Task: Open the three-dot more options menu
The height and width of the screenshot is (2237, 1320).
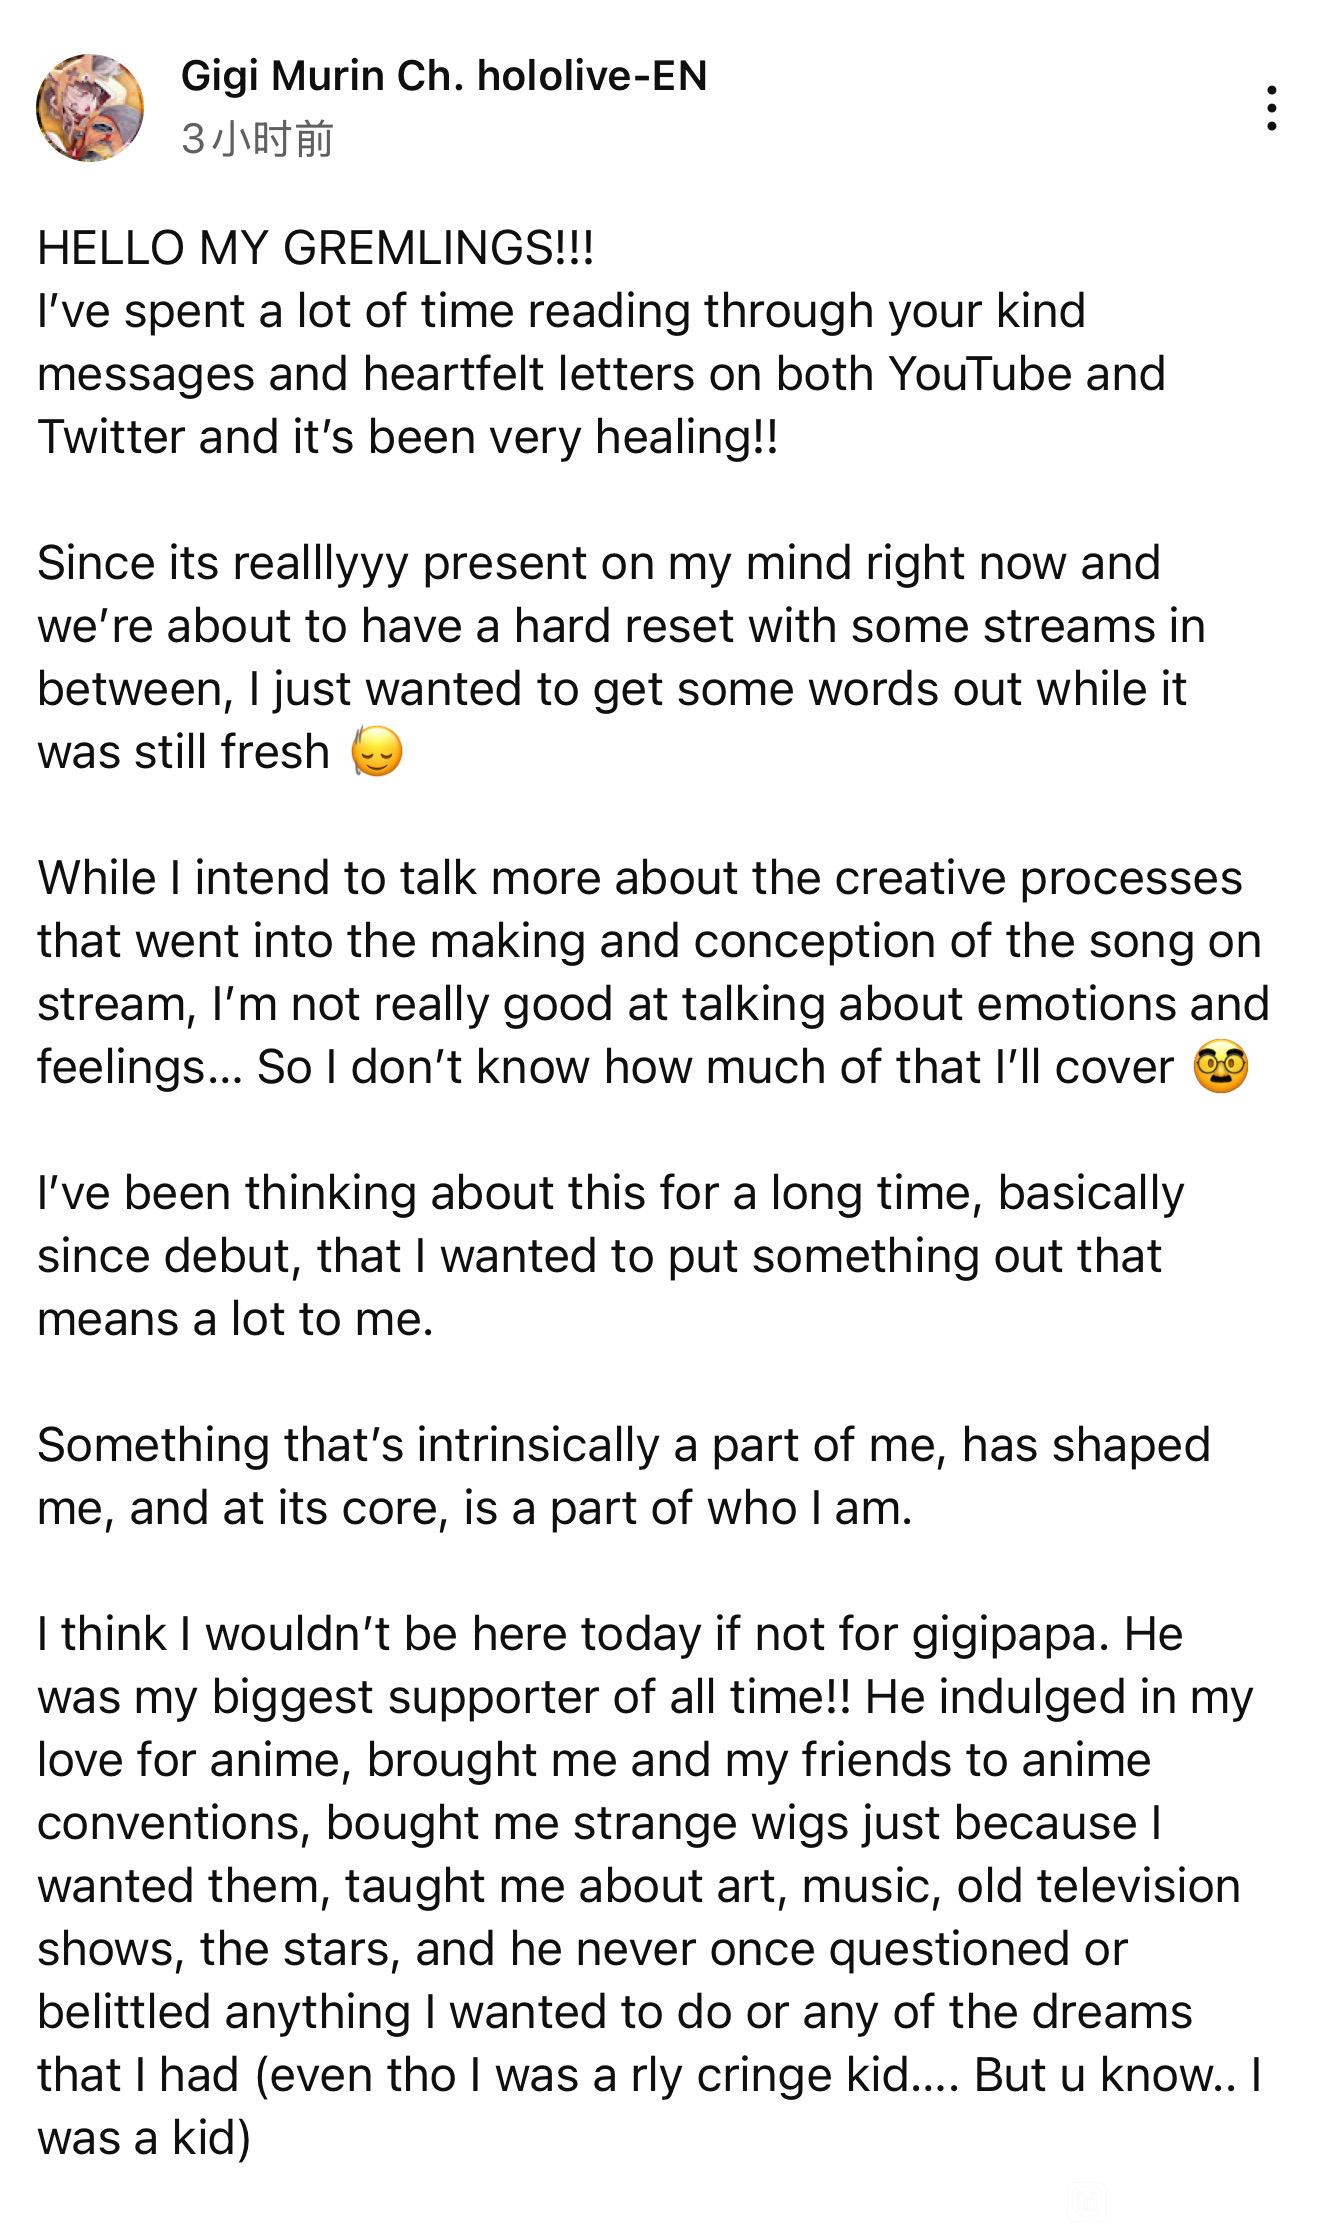Action: (x=1271, y=108)
